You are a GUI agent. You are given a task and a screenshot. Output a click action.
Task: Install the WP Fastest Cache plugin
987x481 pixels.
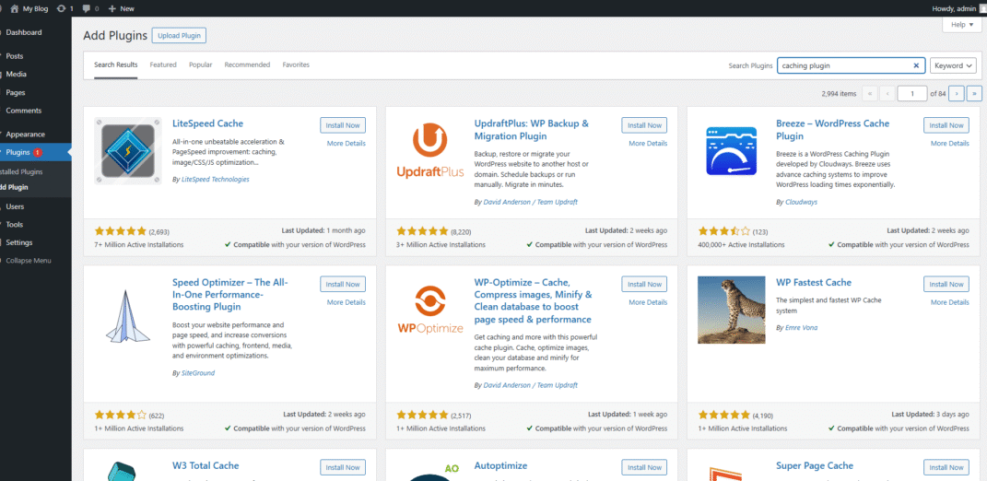[946, 285]
